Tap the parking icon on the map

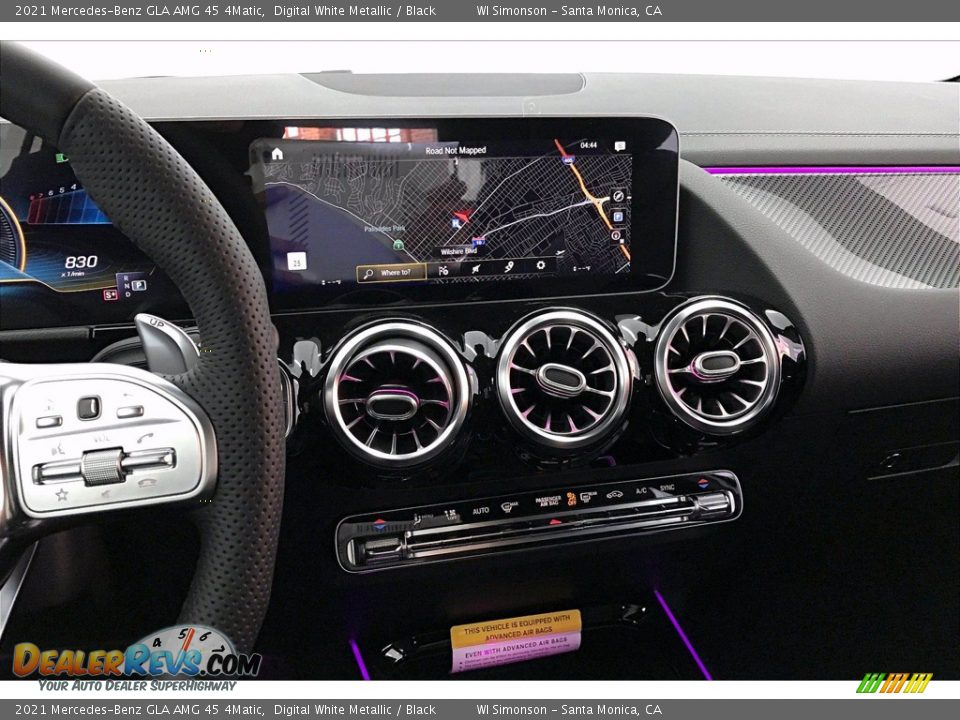tap(618, 217)
